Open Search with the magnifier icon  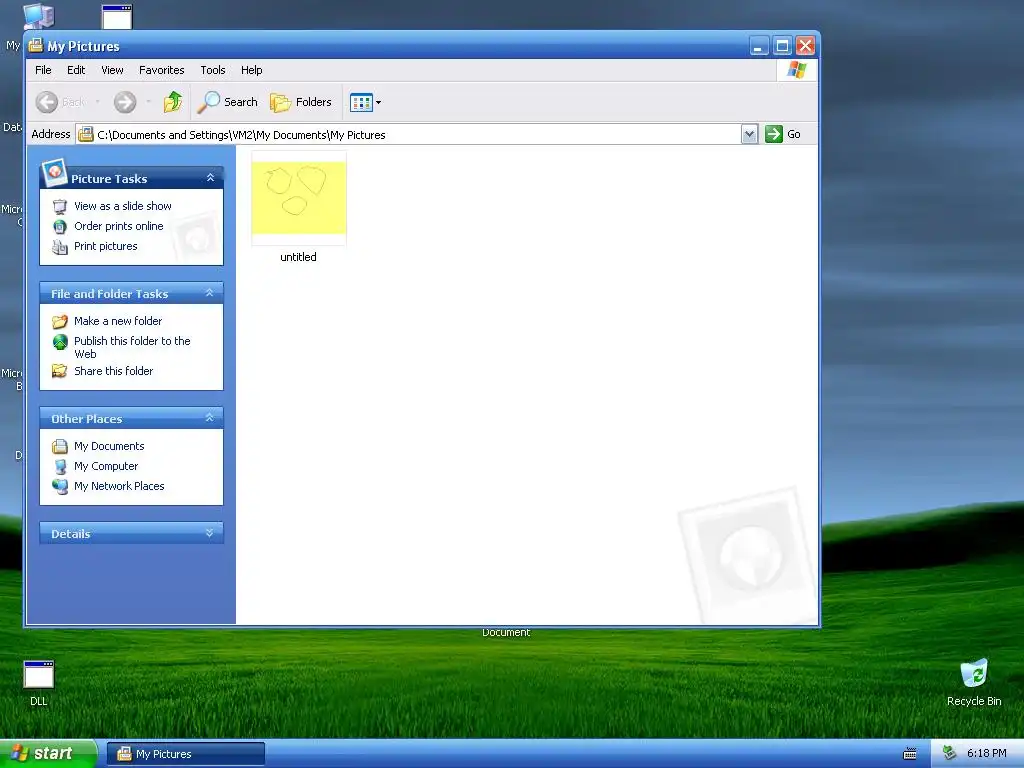228,102
